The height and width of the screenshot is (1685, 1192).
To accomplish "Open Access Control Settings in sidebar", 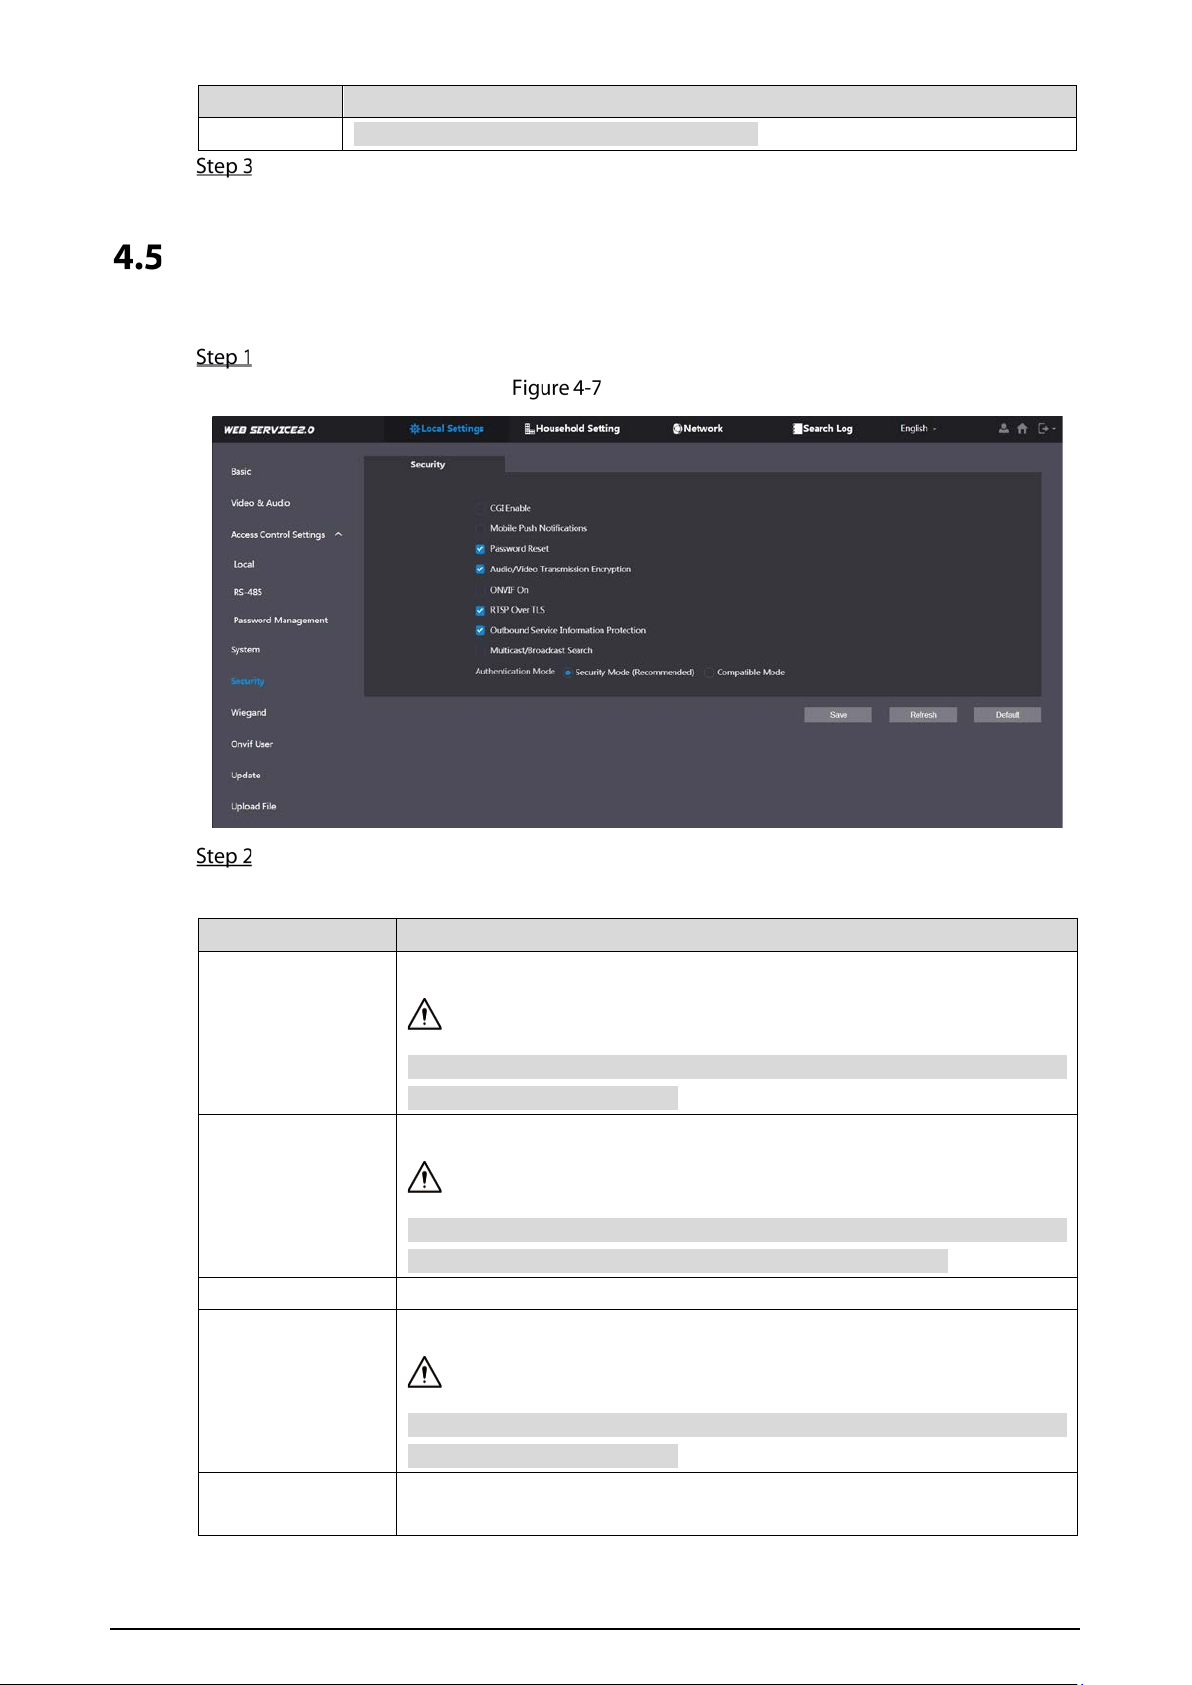I will click(278, 535).
